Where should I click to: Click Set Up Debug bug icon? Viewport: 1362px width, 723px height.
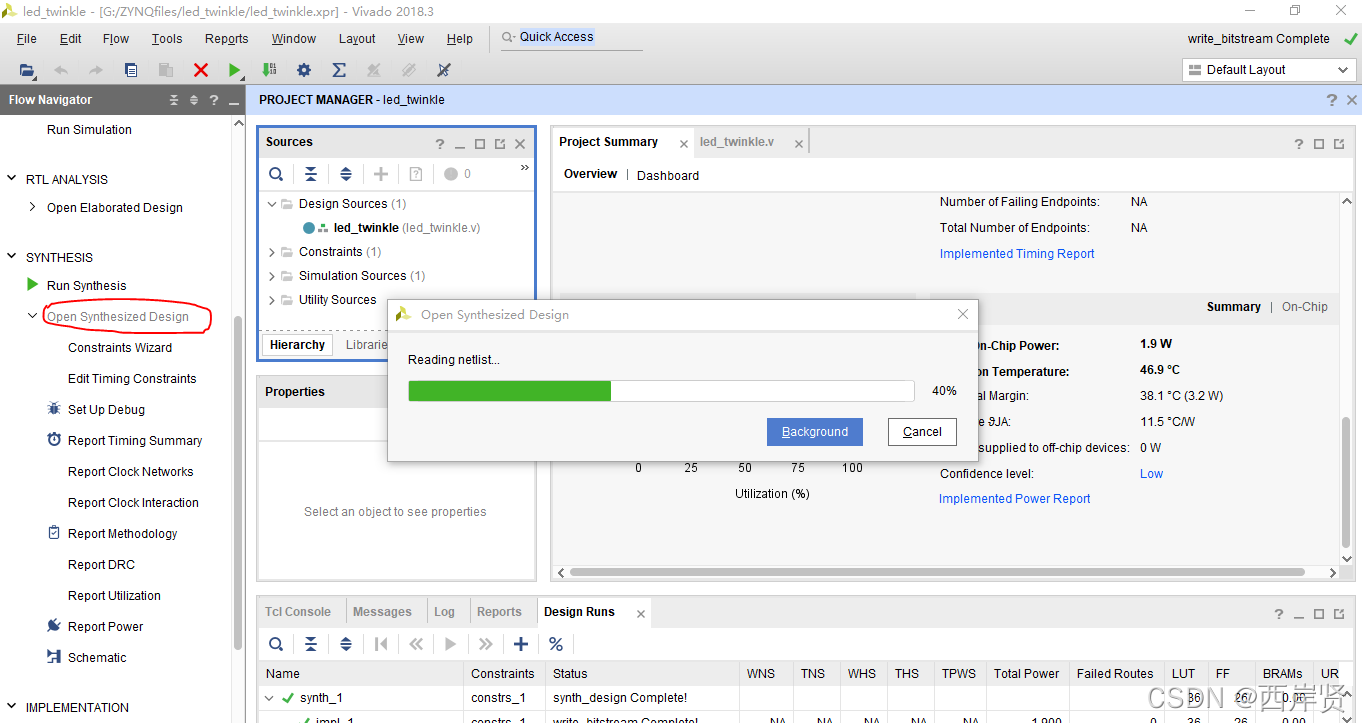[x=54, y=409]
